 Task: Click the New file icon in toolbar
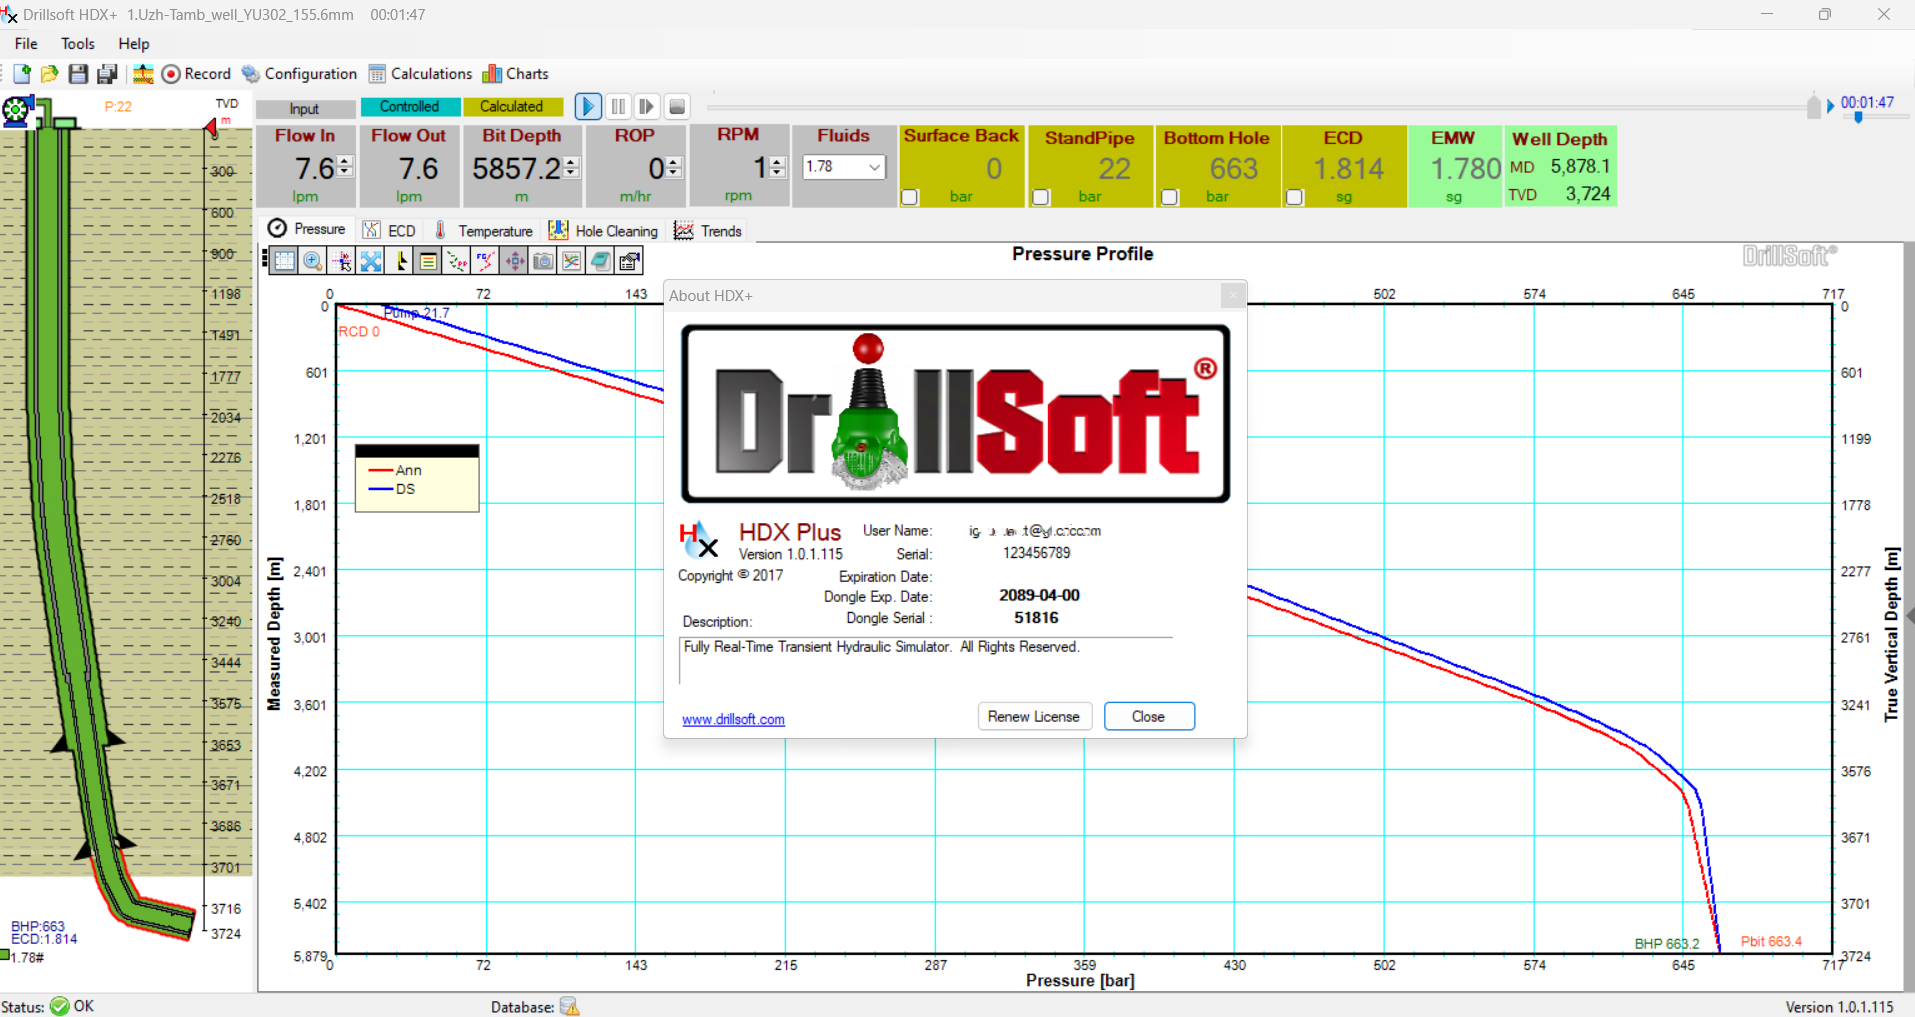(x=22, y=74)
